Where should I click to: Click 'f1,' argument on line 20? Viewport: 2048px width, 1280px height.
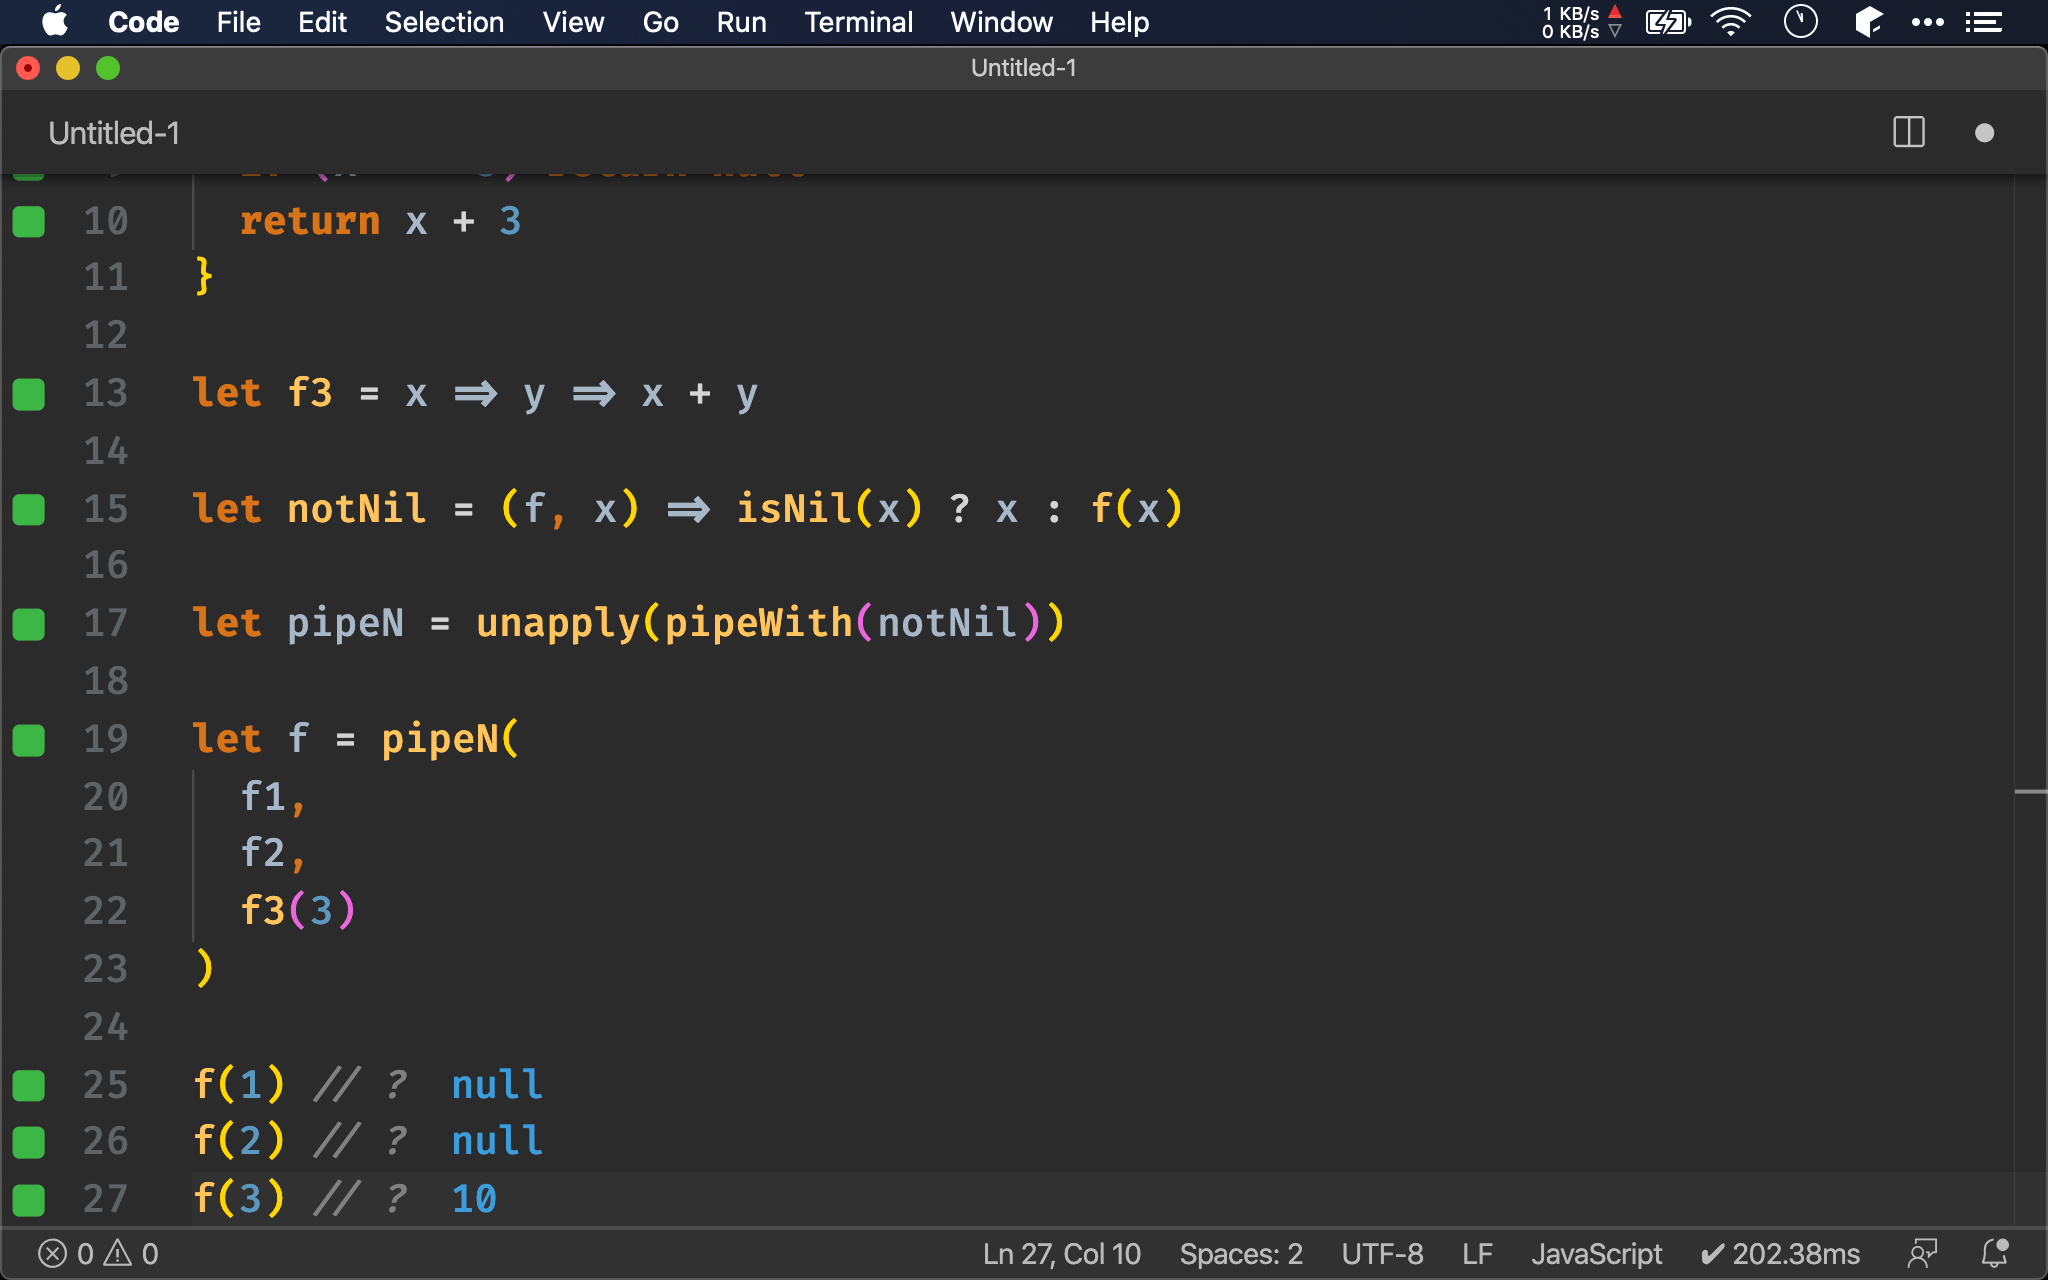(273, 797)
